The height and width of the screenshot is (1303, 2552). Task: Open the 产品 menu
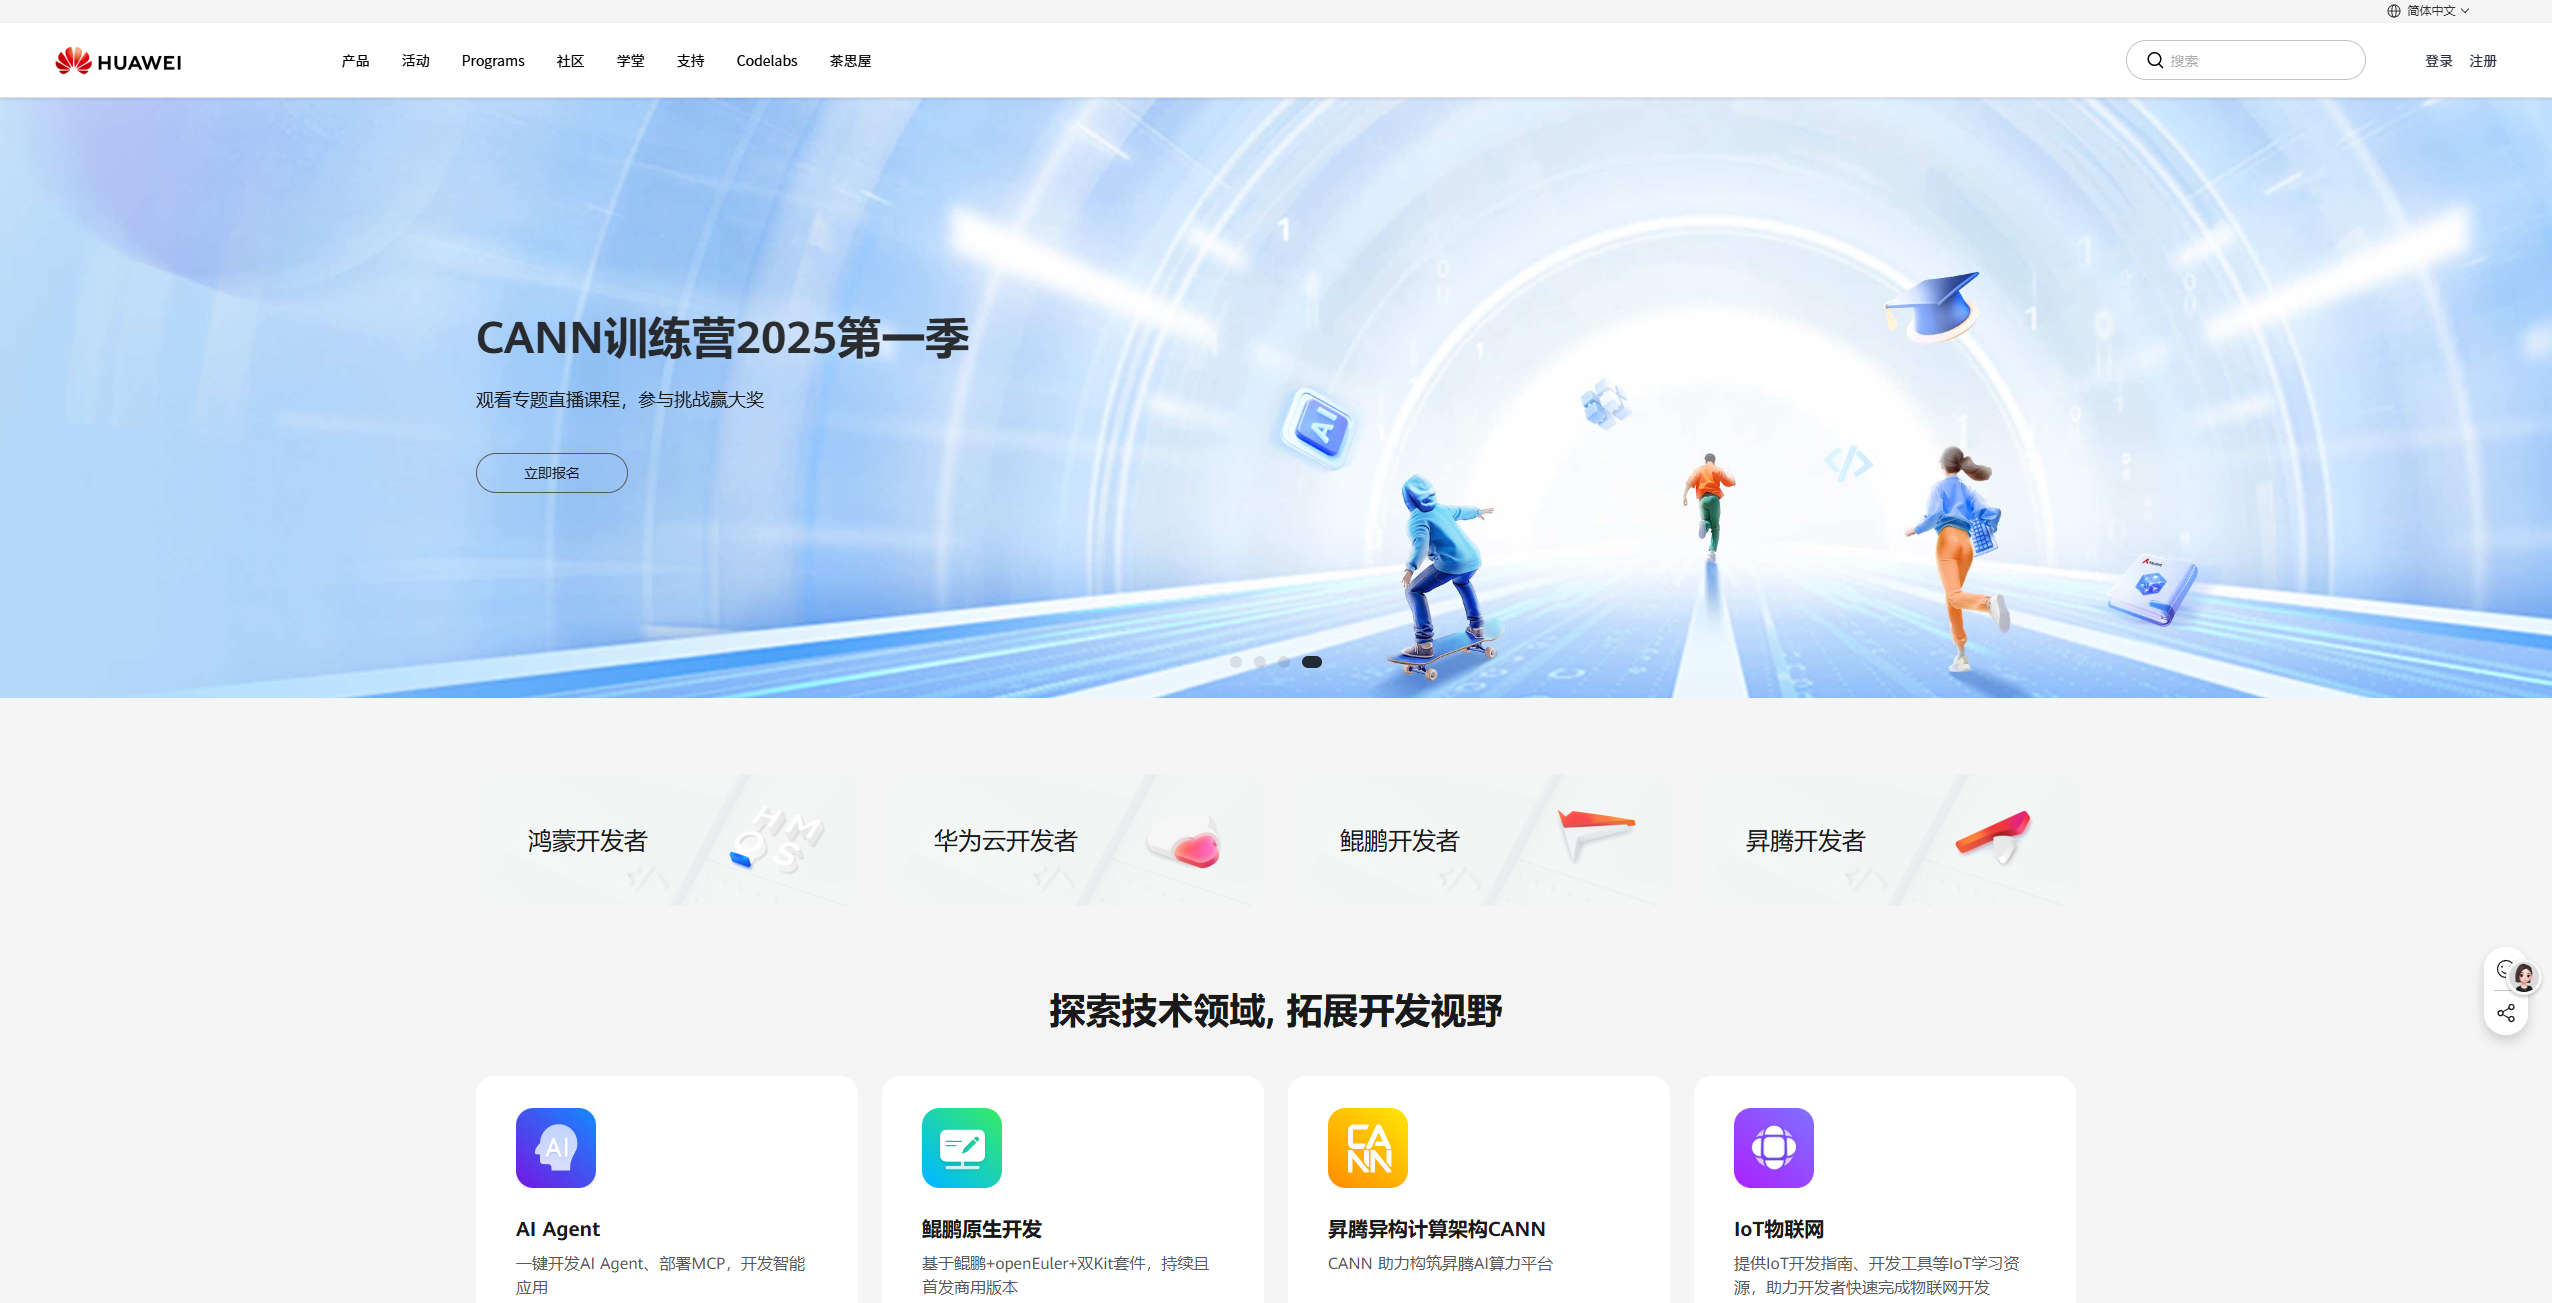[x=355, y=61]
